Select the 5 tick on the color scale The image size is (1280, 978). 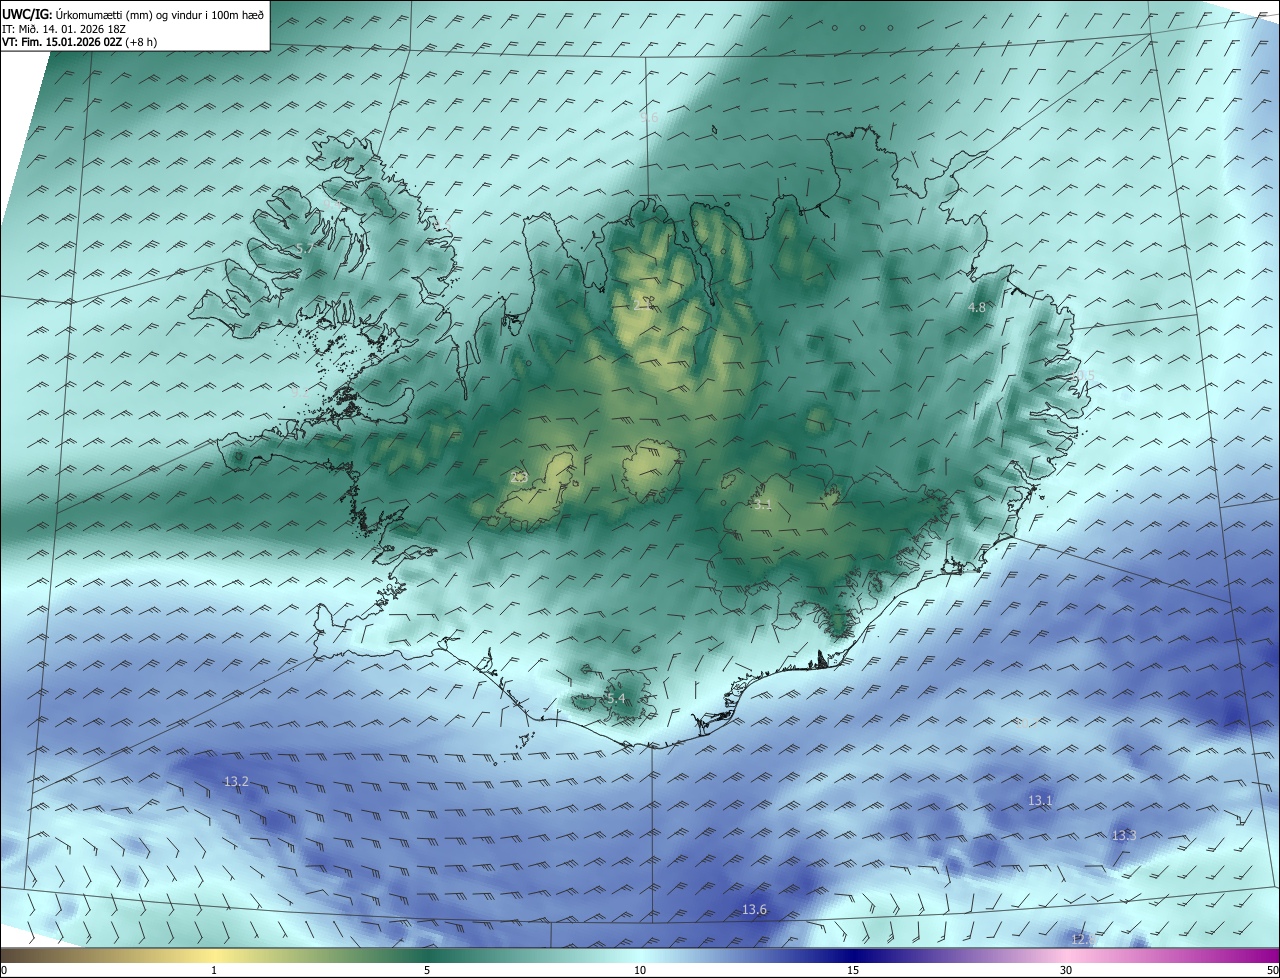(x=427, y=970)
